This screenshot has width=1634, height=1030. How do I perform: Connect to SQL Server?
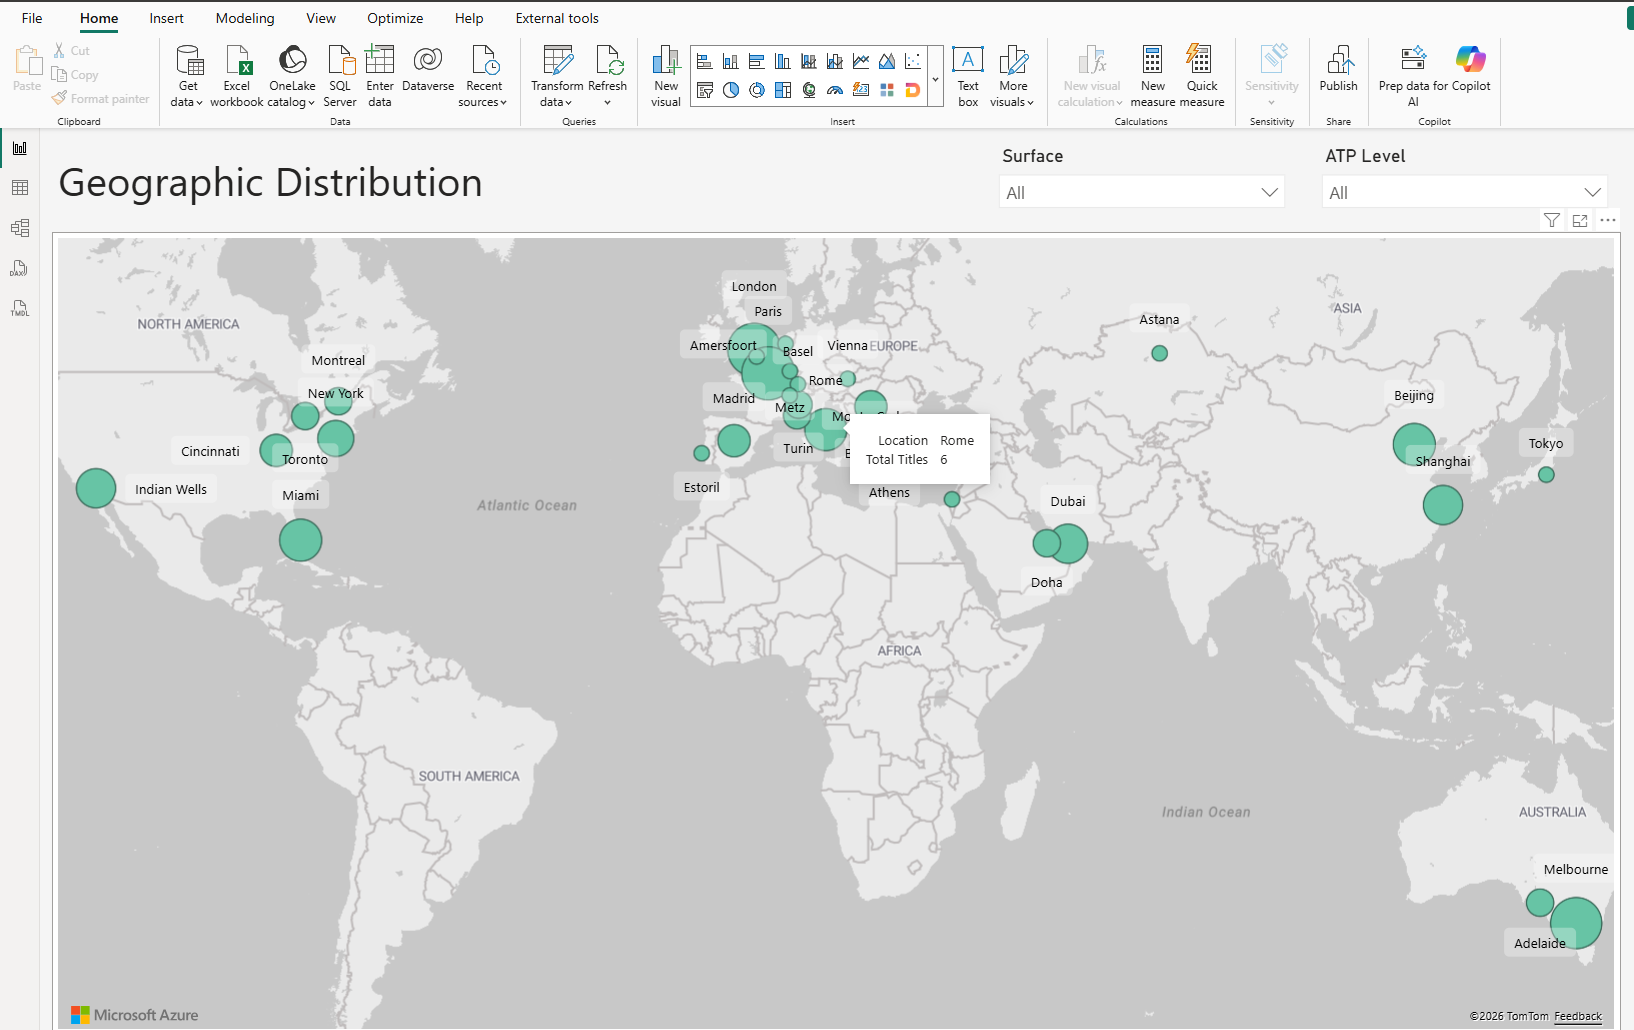[340, 76]
